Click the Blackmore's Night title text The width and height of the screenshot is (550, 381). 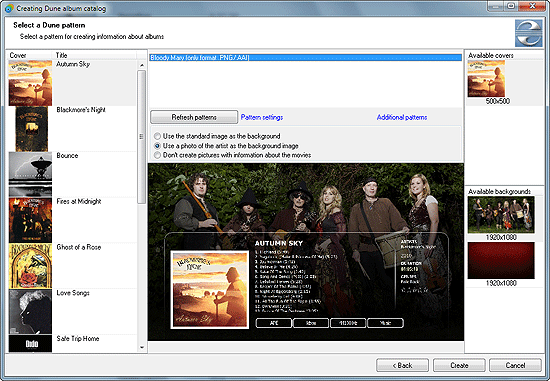coord(81,110)
